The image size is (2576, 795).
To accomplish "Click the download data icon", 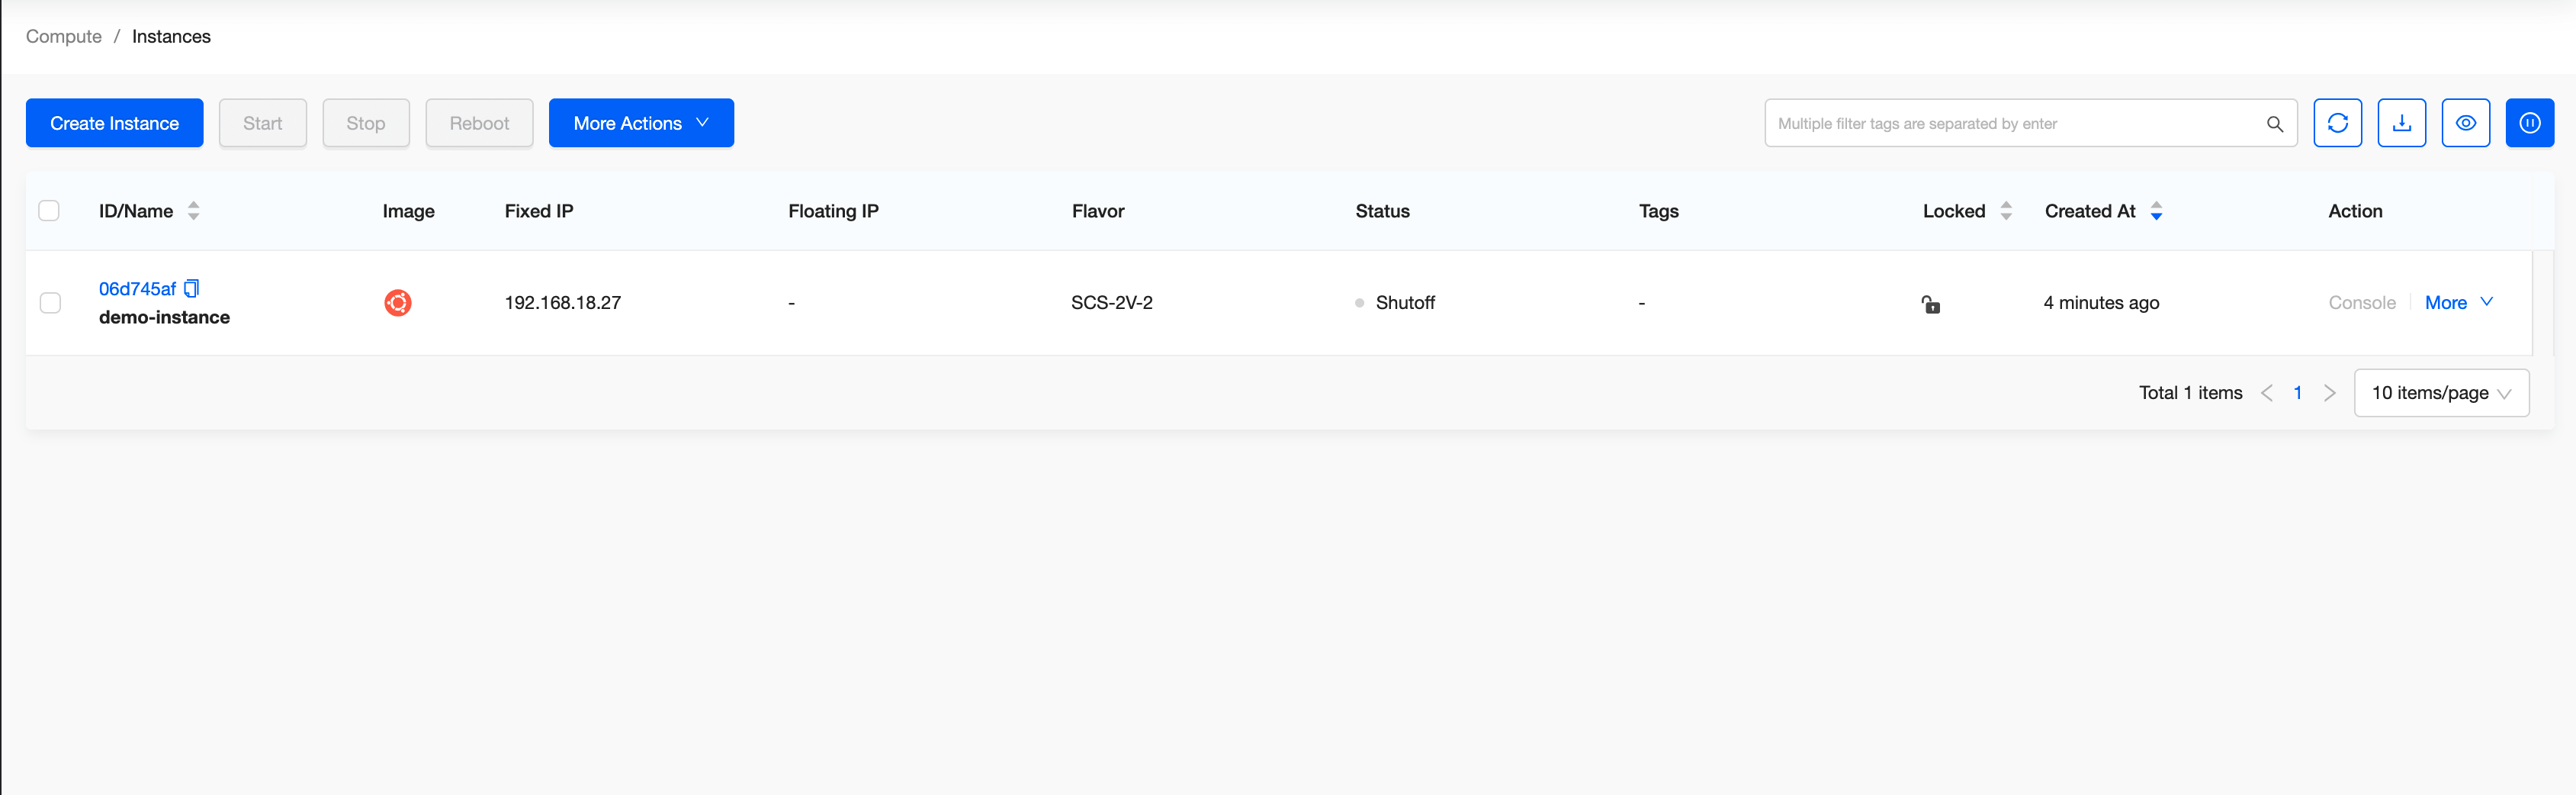I will coord(2401,123).
